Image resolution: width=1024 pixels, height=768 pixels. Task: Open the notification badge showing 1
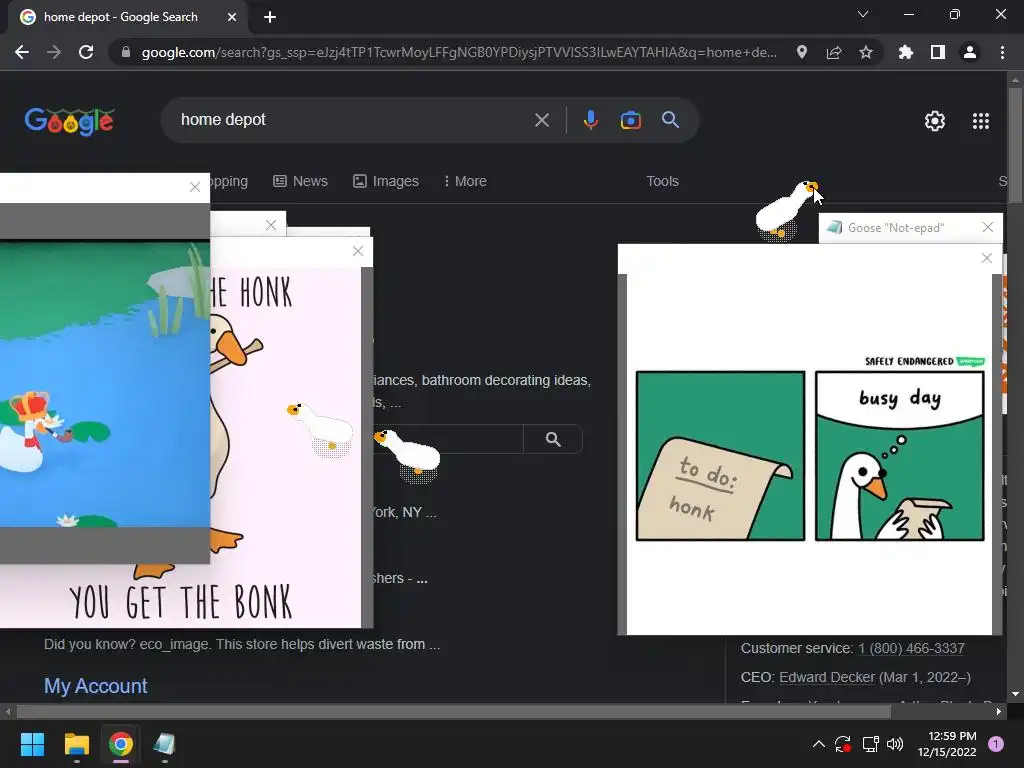995,744
